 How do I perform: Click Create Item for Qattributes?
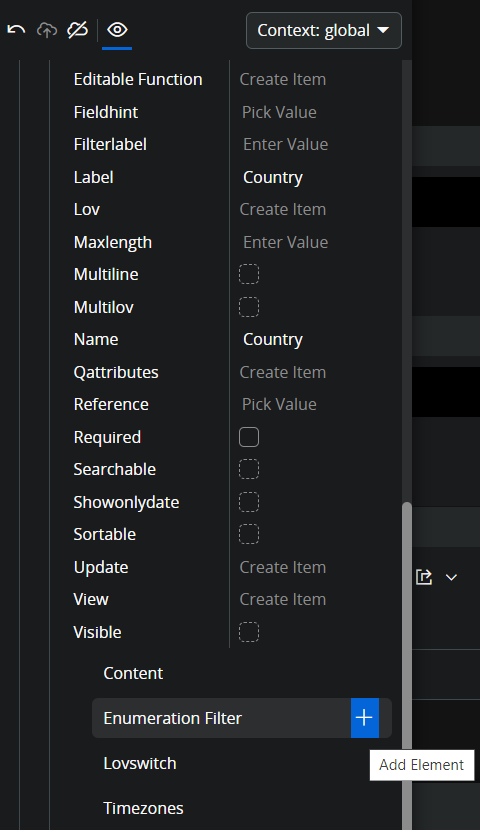tap(283, 372)
